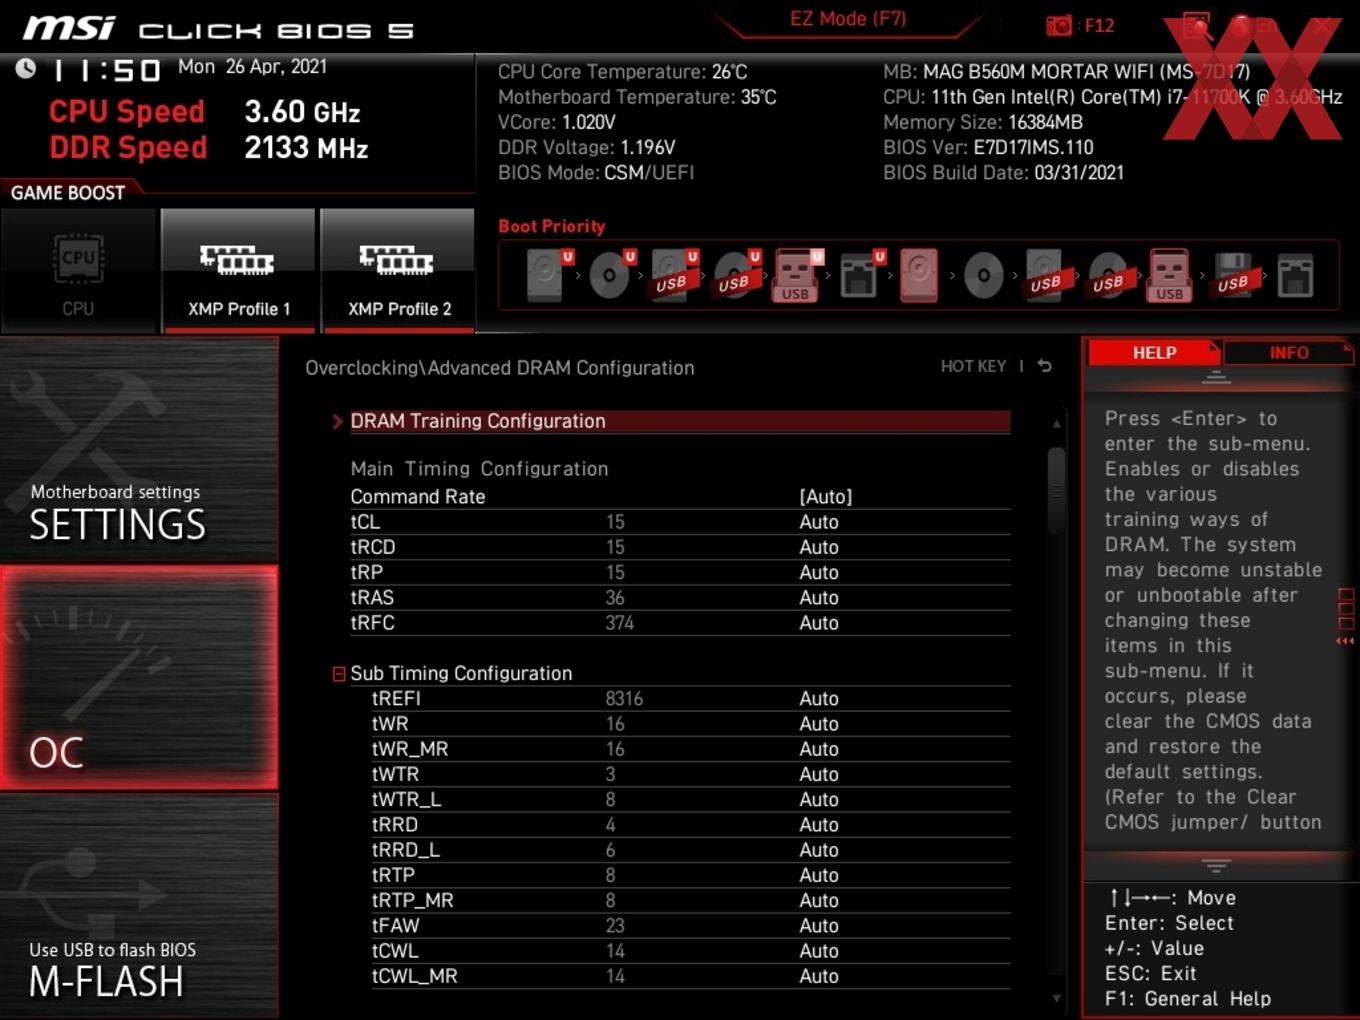Click the Main Timing Configuration heading

[x=479, y=469]
